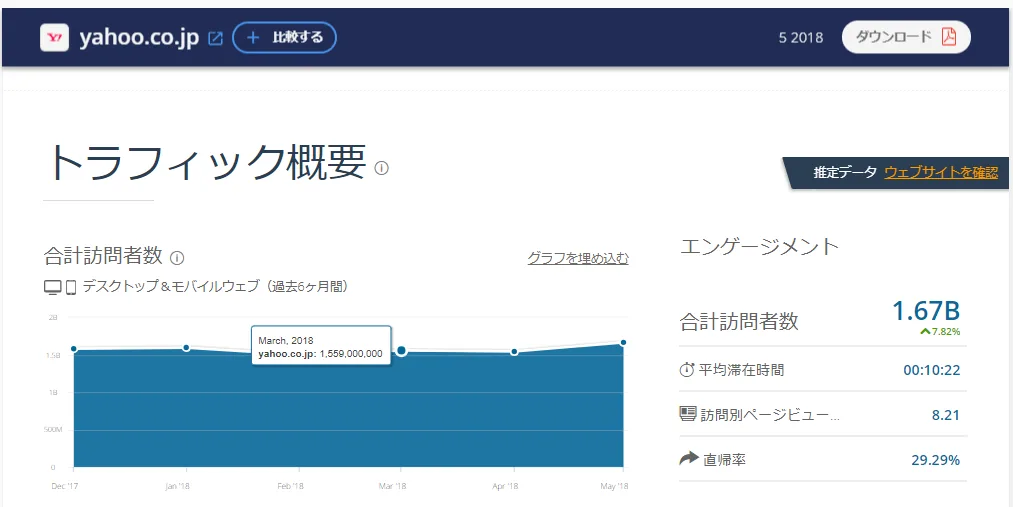1013x507 pixels.
Task: Click the 8.21 pages per visit value
Action: 946,415
